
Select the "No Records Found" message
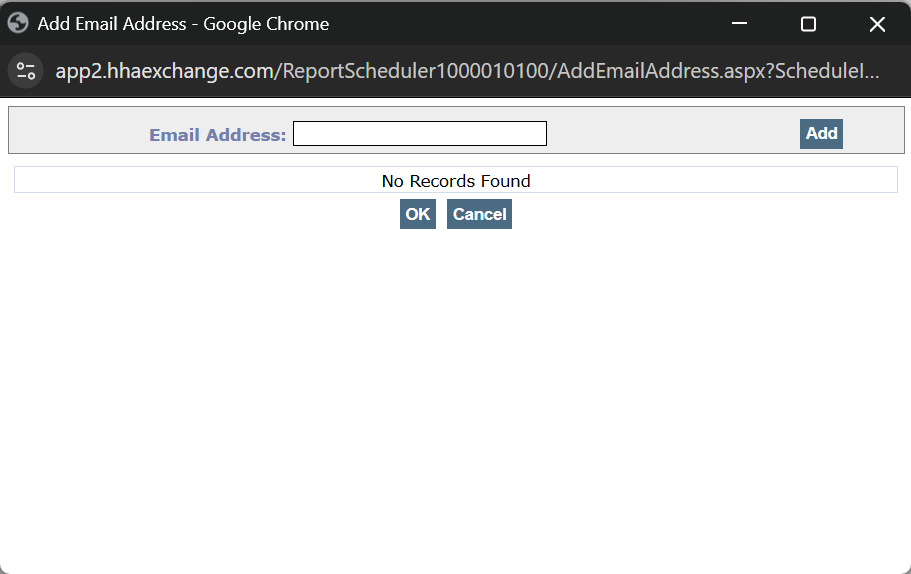[x=456, y=181]
